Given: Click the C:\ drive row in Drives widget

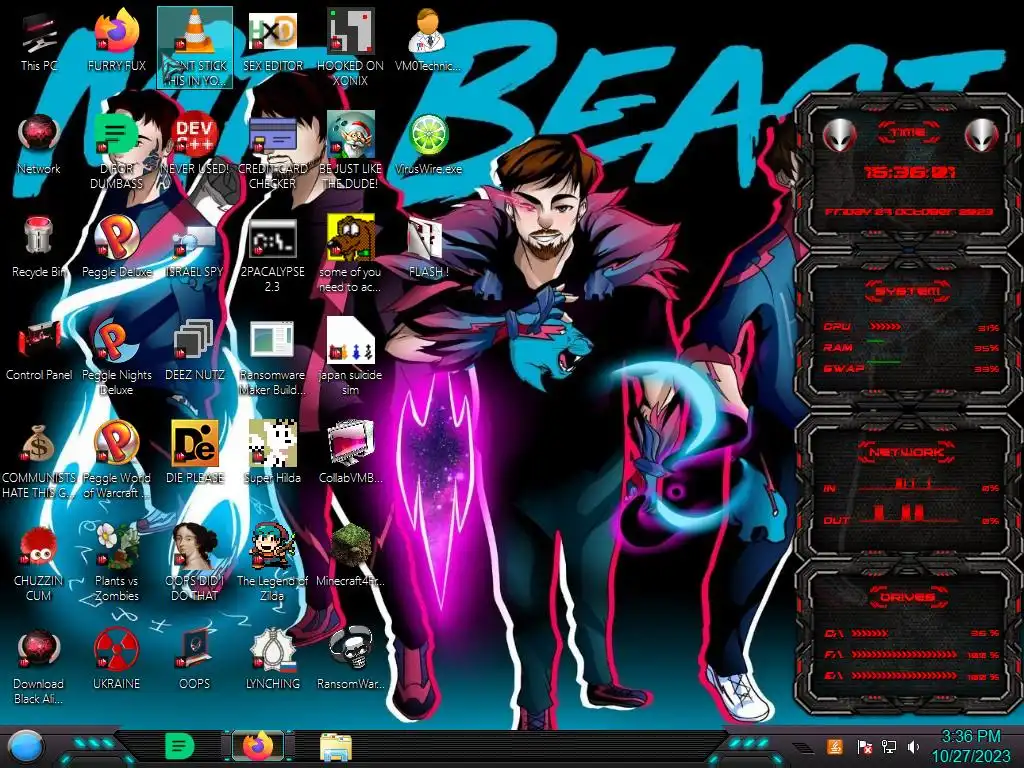Looking at the screenshot, I should coord(911,633).
